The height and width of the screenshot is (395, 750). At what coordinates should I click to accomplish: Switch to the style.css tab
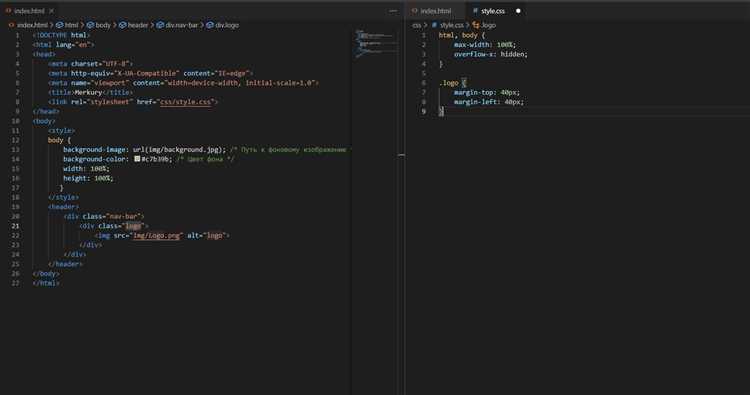point(493,11)
